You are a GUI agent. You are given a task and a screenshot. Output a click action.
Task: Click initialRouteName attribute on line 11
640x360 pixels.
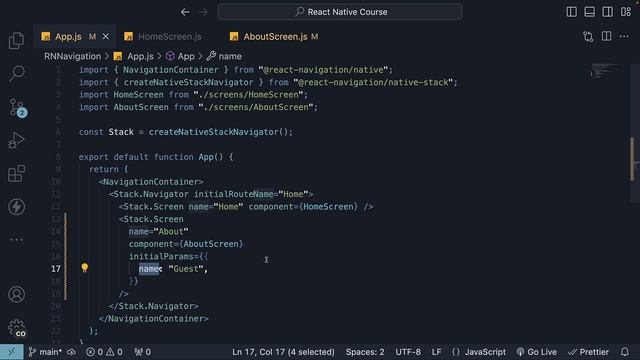(x=233, y=194)
